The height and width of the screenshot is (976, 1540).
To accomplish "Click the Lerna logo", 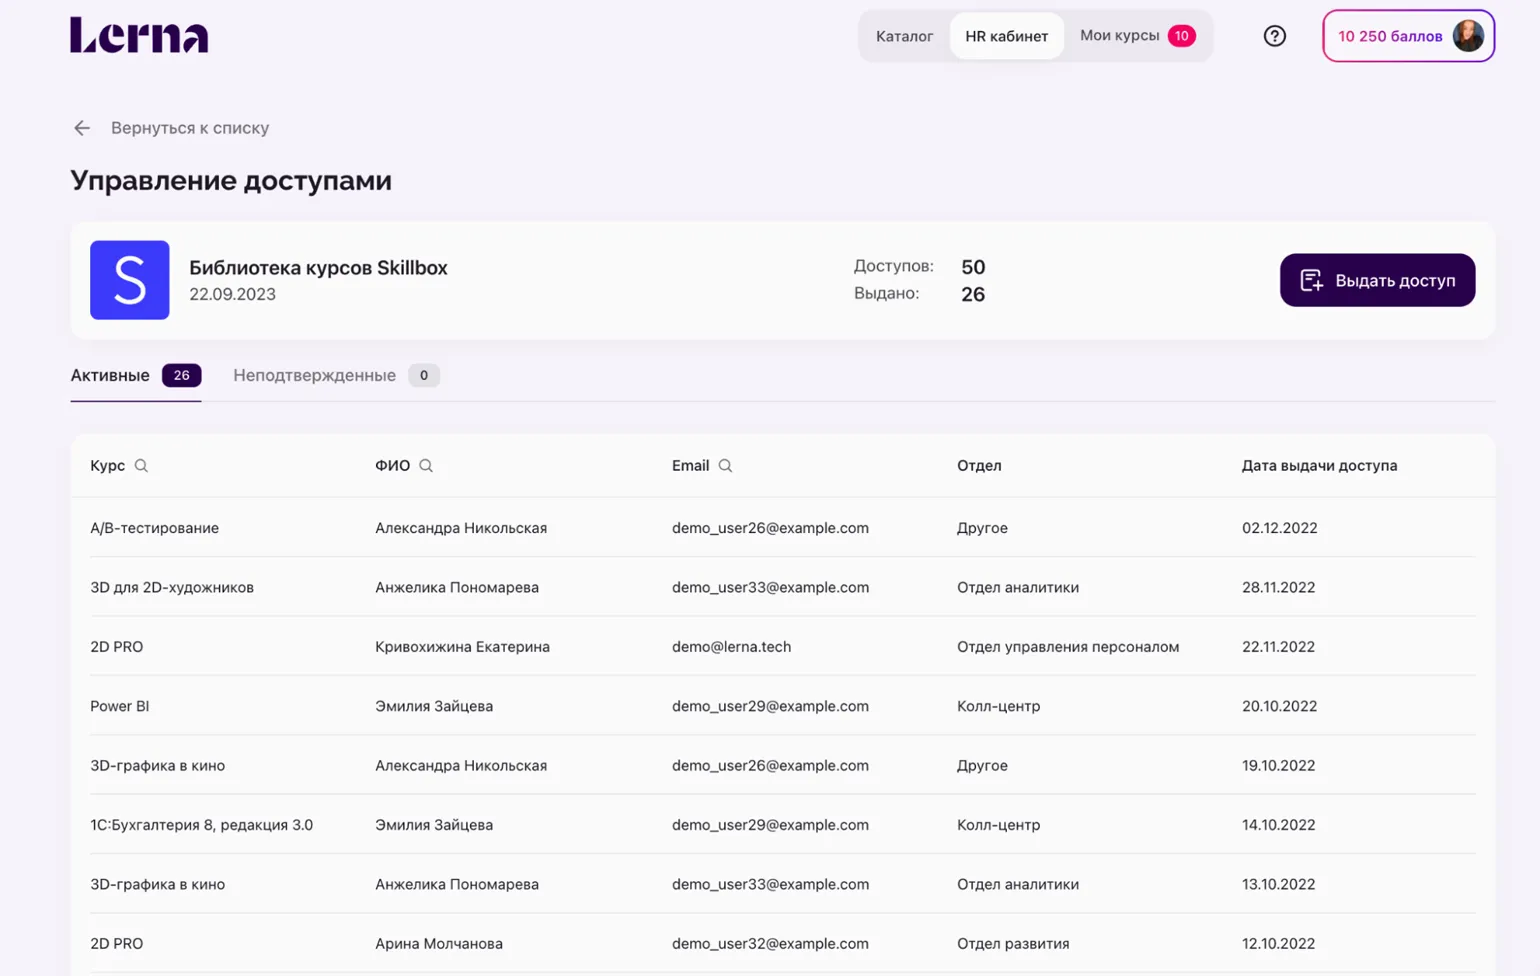I will point(139,35).
